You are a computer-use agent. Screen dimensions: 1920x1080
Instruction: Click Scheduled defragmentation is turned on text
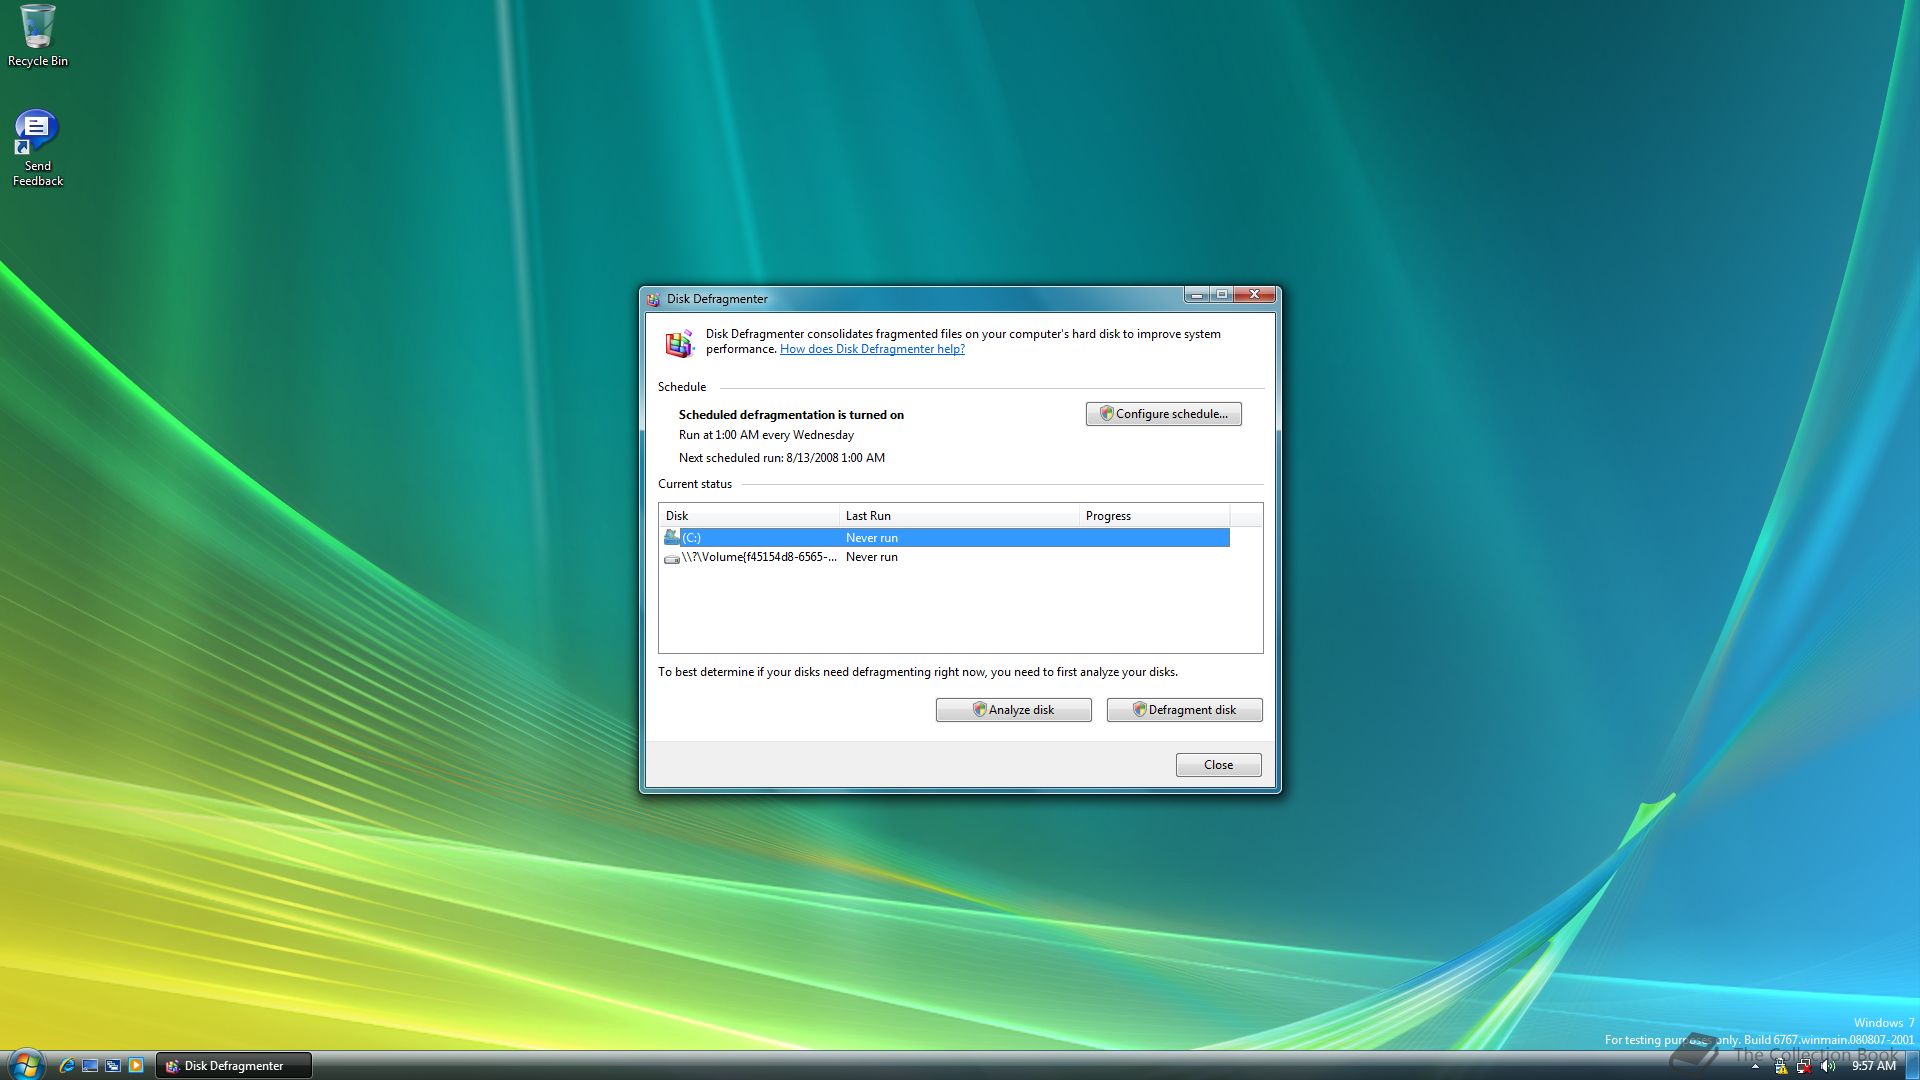coord(791,415)
